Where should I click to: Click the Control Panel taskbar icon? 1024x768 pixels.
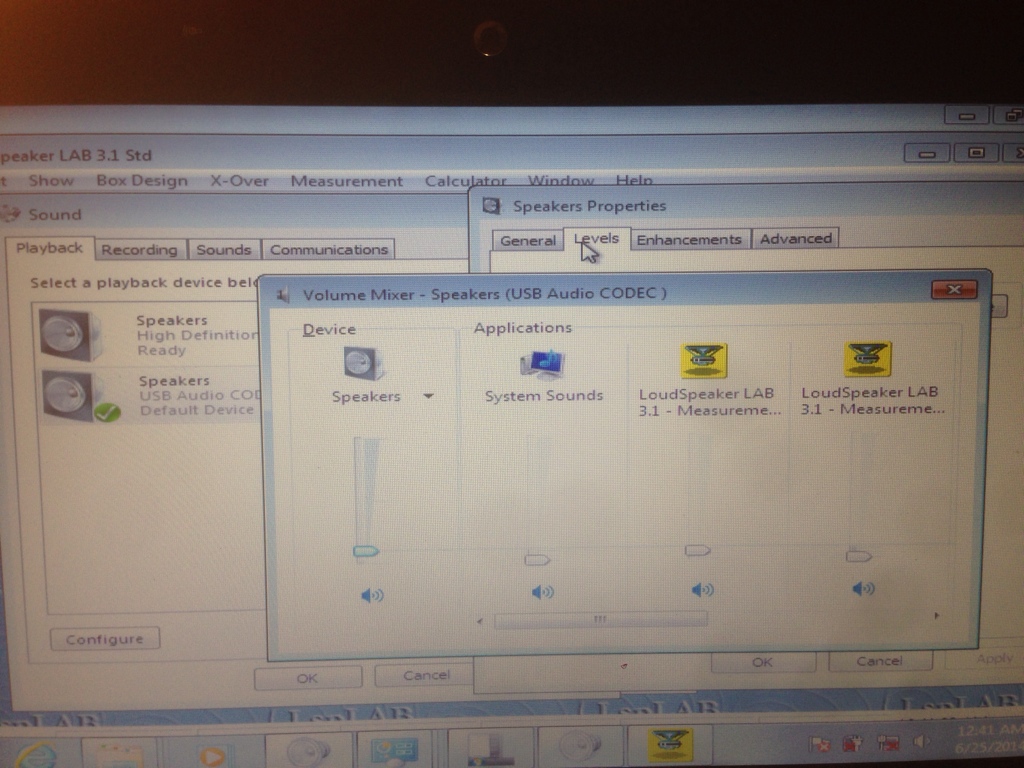(x=394, y=750)
